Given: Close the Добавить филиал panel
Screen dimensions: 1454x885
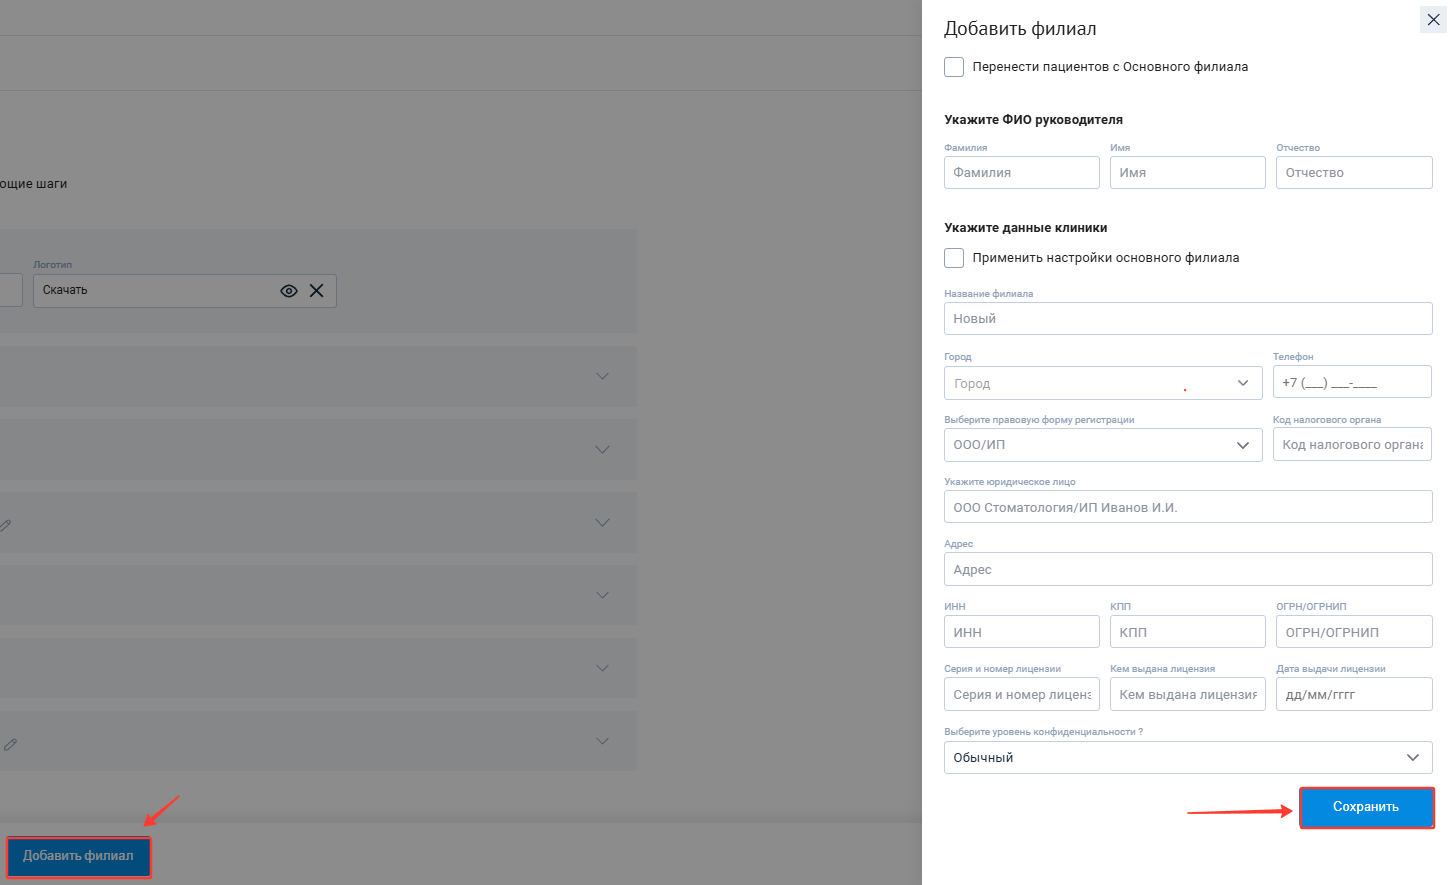Looking at the screenshot, I should (1433, 20).
